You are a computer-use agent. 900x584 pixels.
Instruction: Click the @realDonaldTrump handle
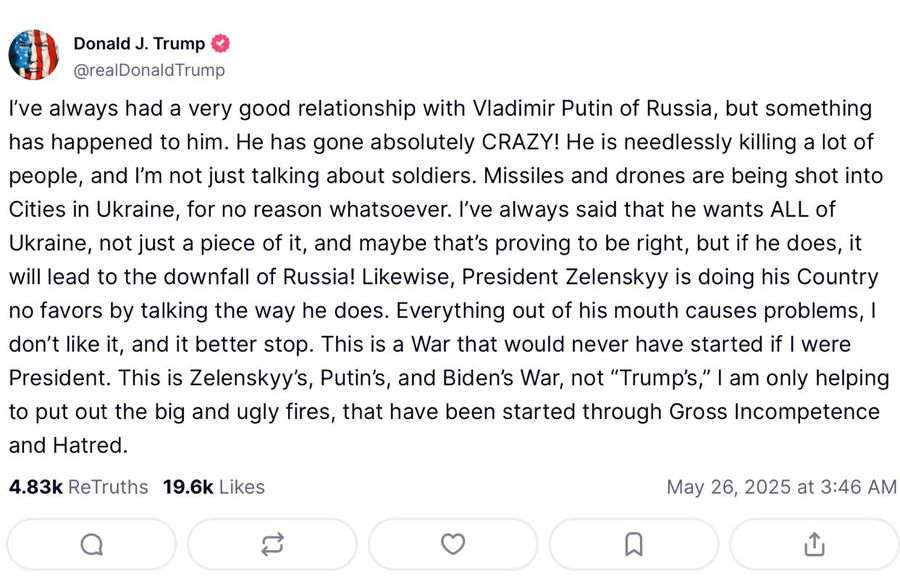[149, 70]
